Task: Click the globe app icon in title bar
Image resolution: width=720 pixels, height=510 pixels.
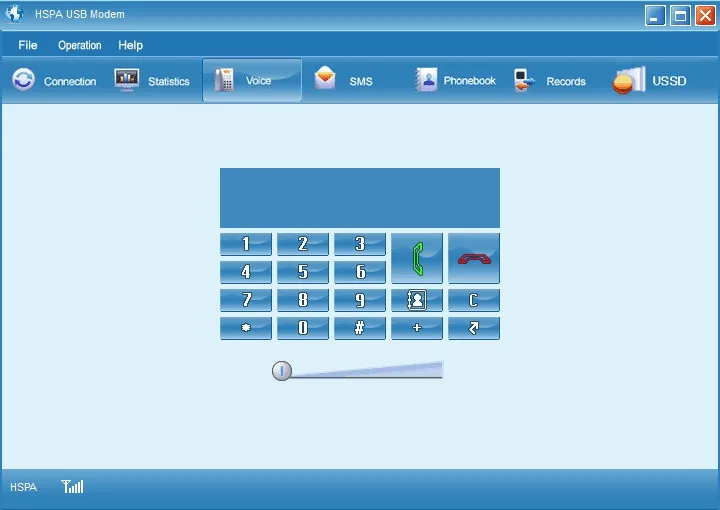Action: point(14,14)
